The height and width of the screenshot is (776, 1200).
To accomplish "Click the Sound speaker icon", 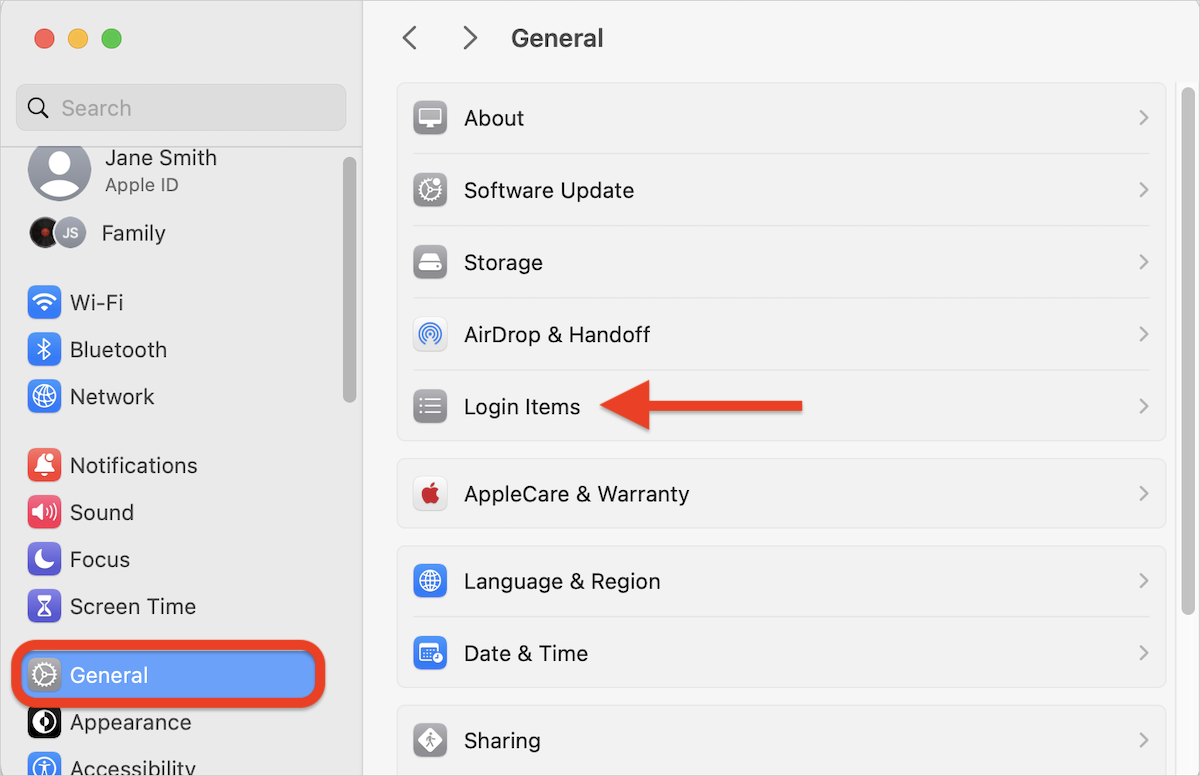I will [x=44, y=513].
